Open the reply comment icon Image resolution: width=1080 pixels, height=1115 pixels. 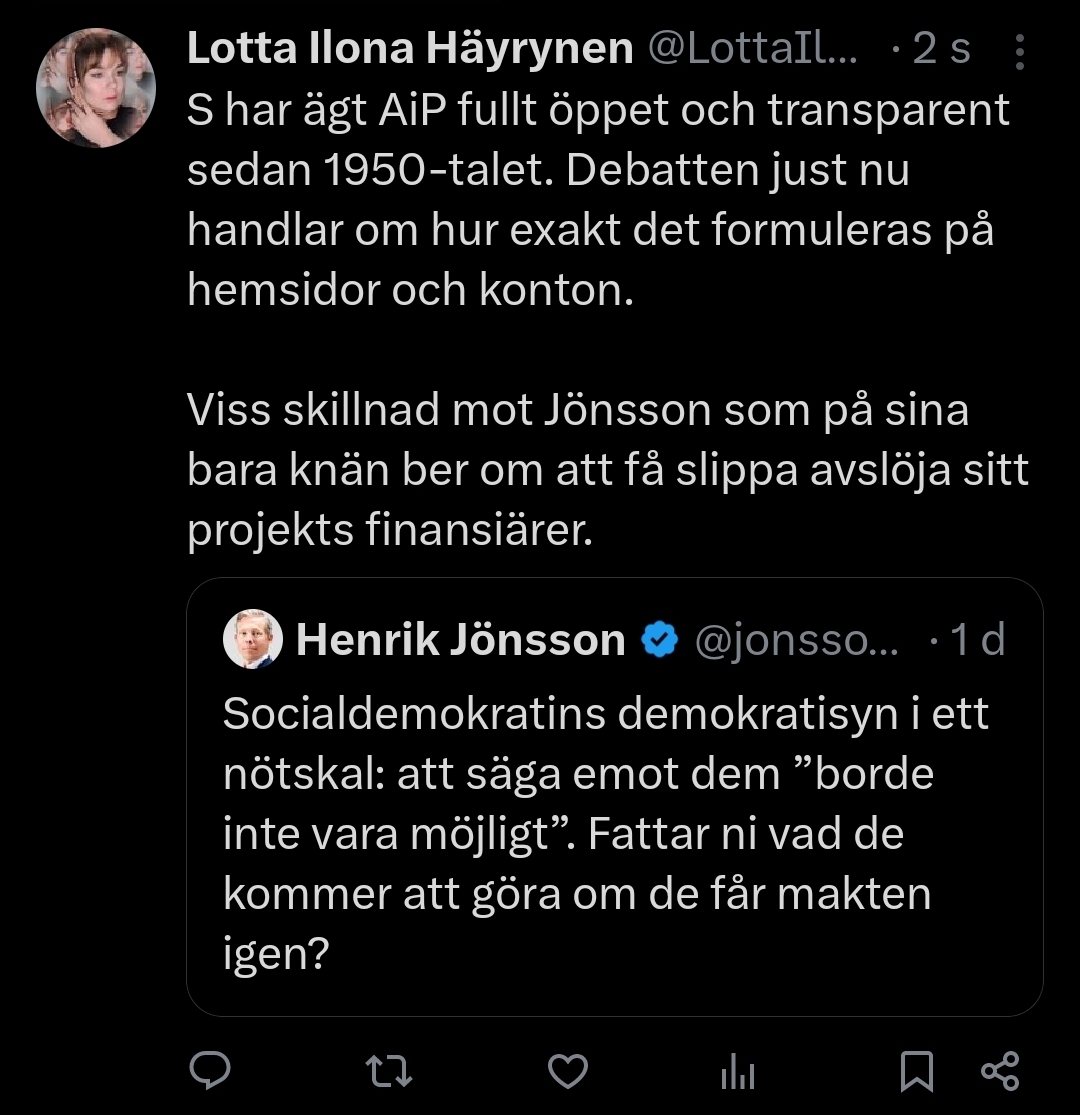210,1072
